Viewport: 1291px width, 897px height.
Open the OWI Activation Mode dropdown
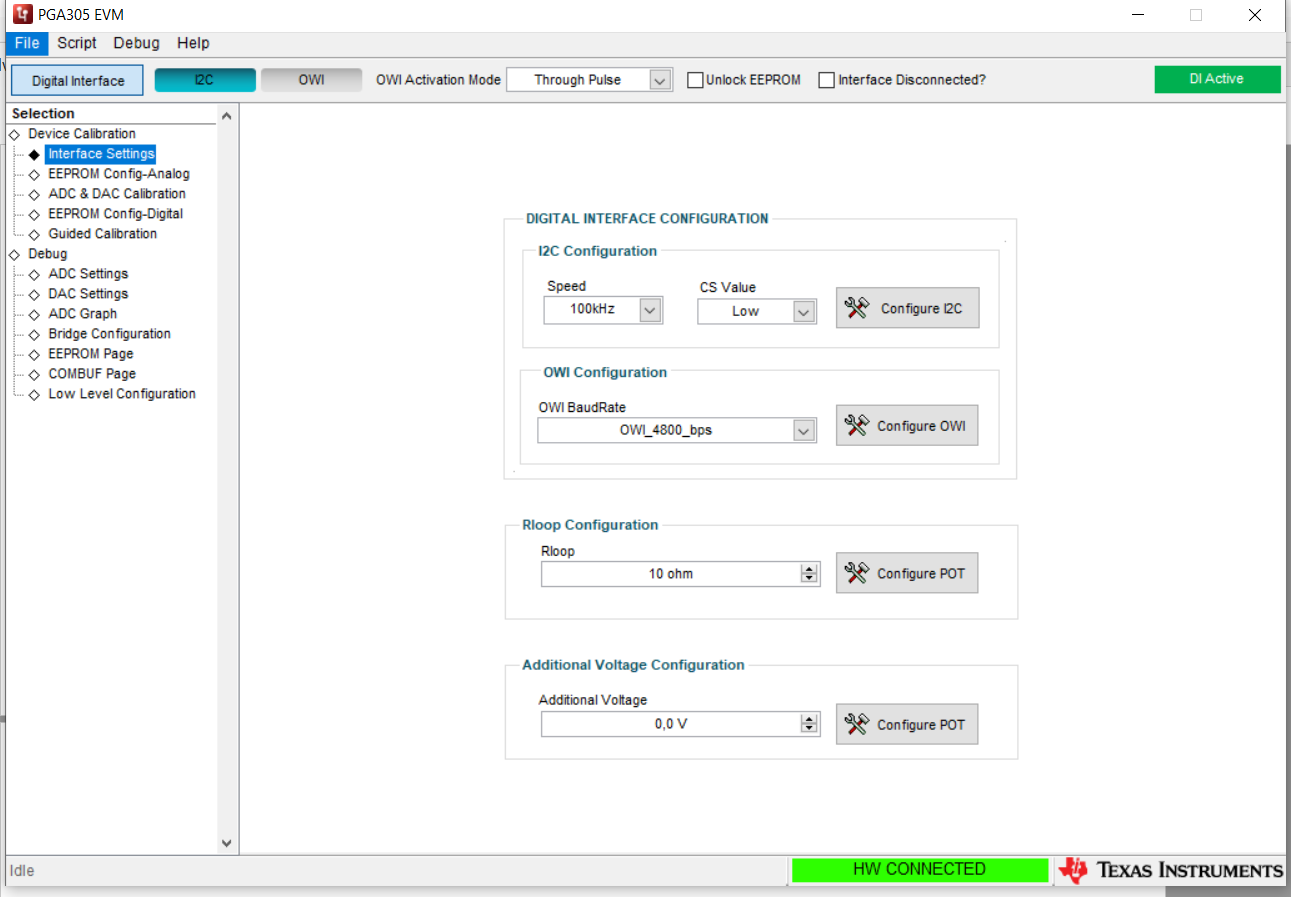[x=660, y=80]
